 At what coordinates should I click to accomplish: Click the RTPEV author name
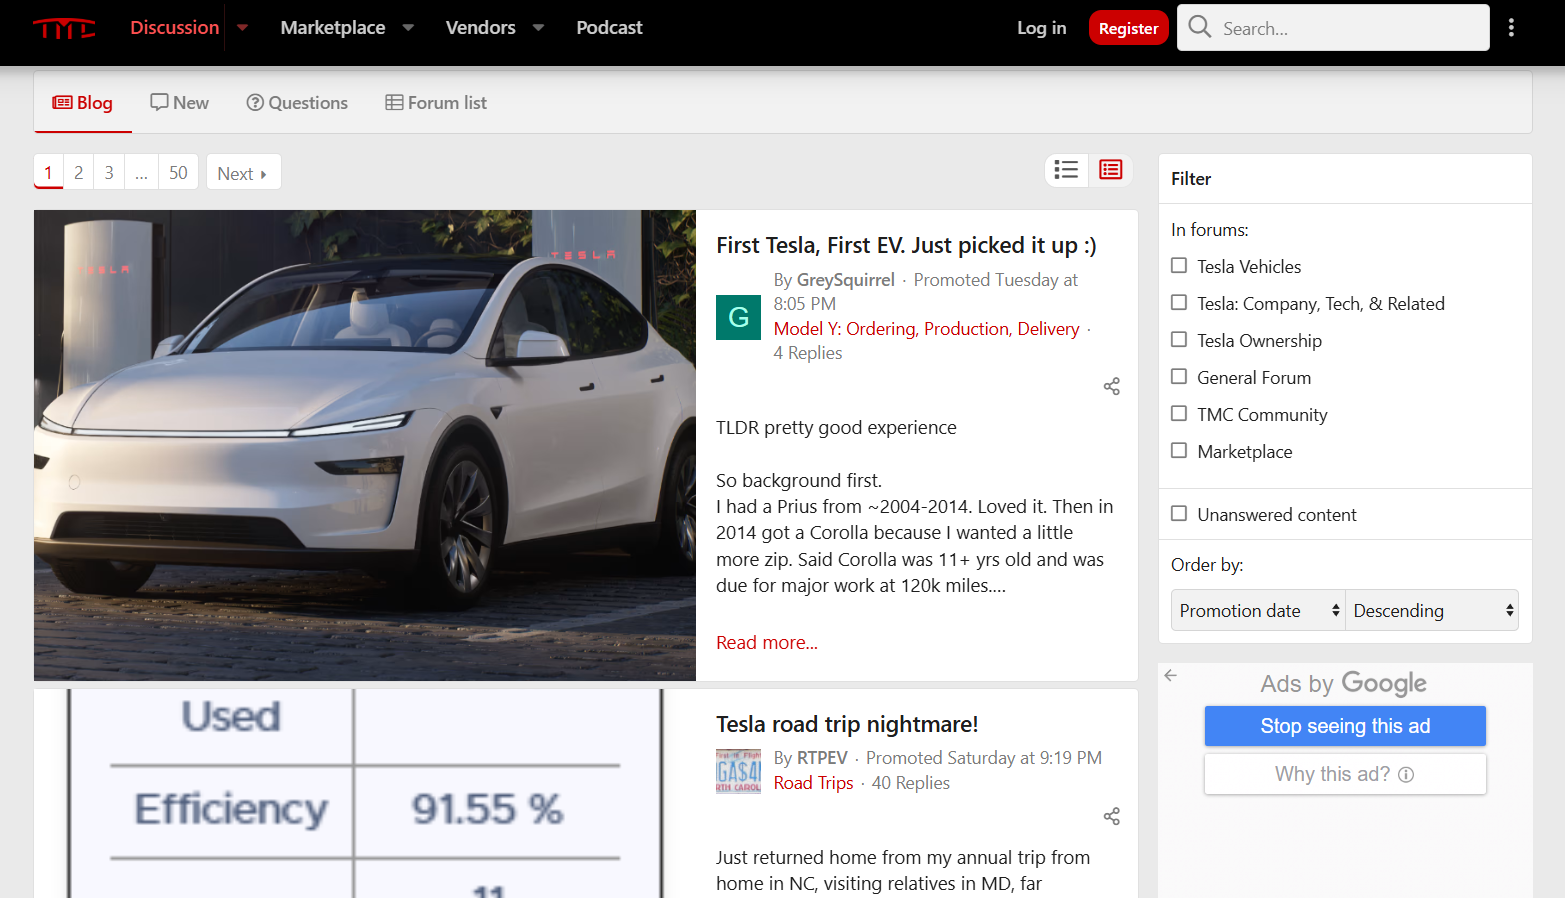point(822,758)
